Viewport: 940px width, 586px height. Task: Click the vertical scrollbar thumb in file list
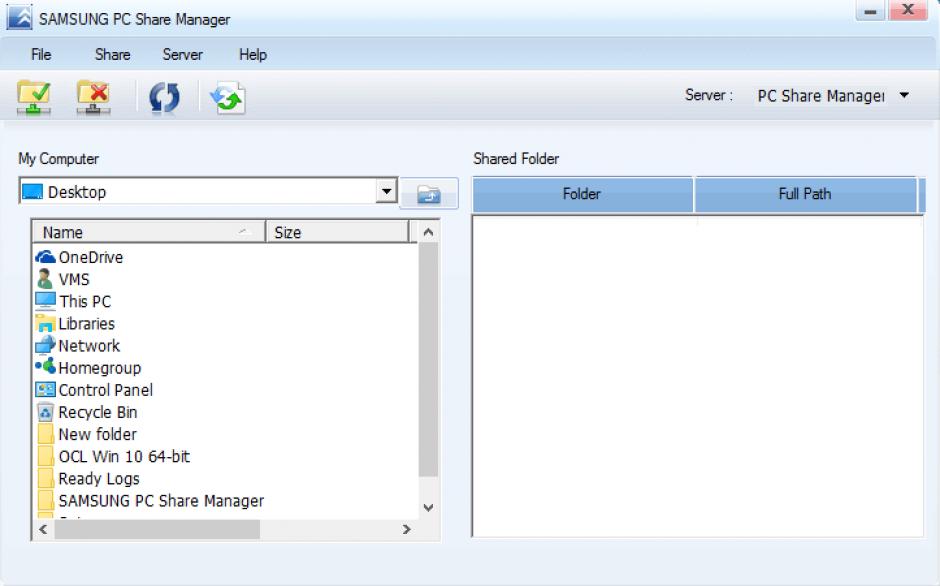pos(428,359)
